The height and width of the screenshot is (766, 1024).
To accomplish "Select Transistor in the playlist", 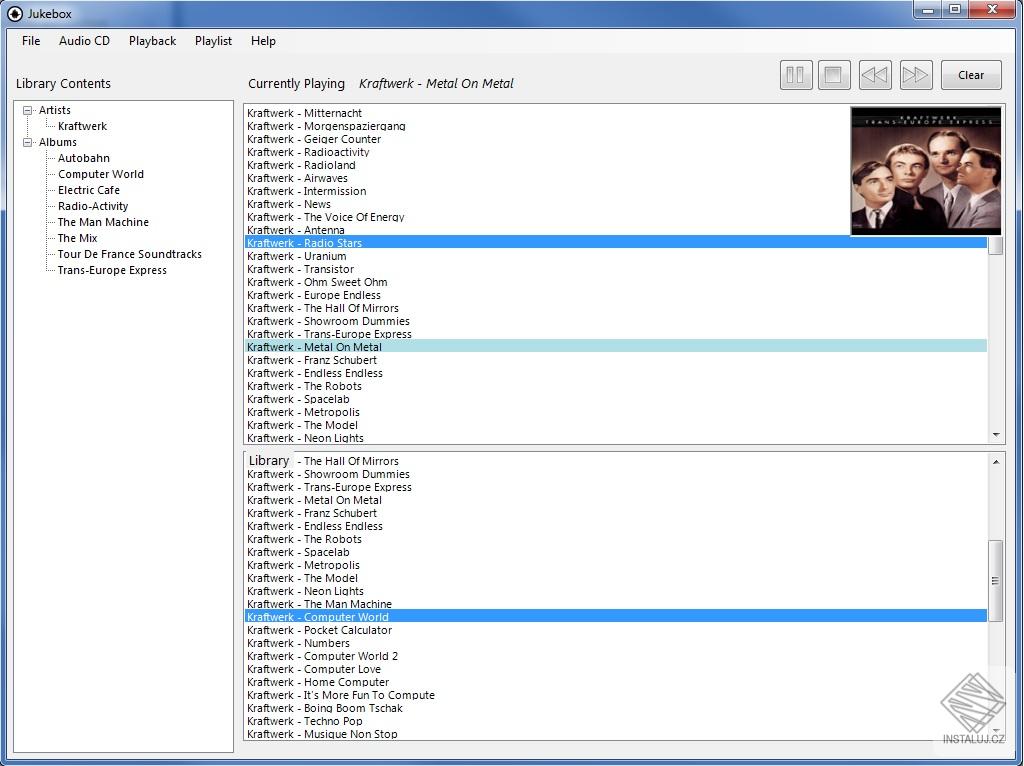I will tap(300, 269).
